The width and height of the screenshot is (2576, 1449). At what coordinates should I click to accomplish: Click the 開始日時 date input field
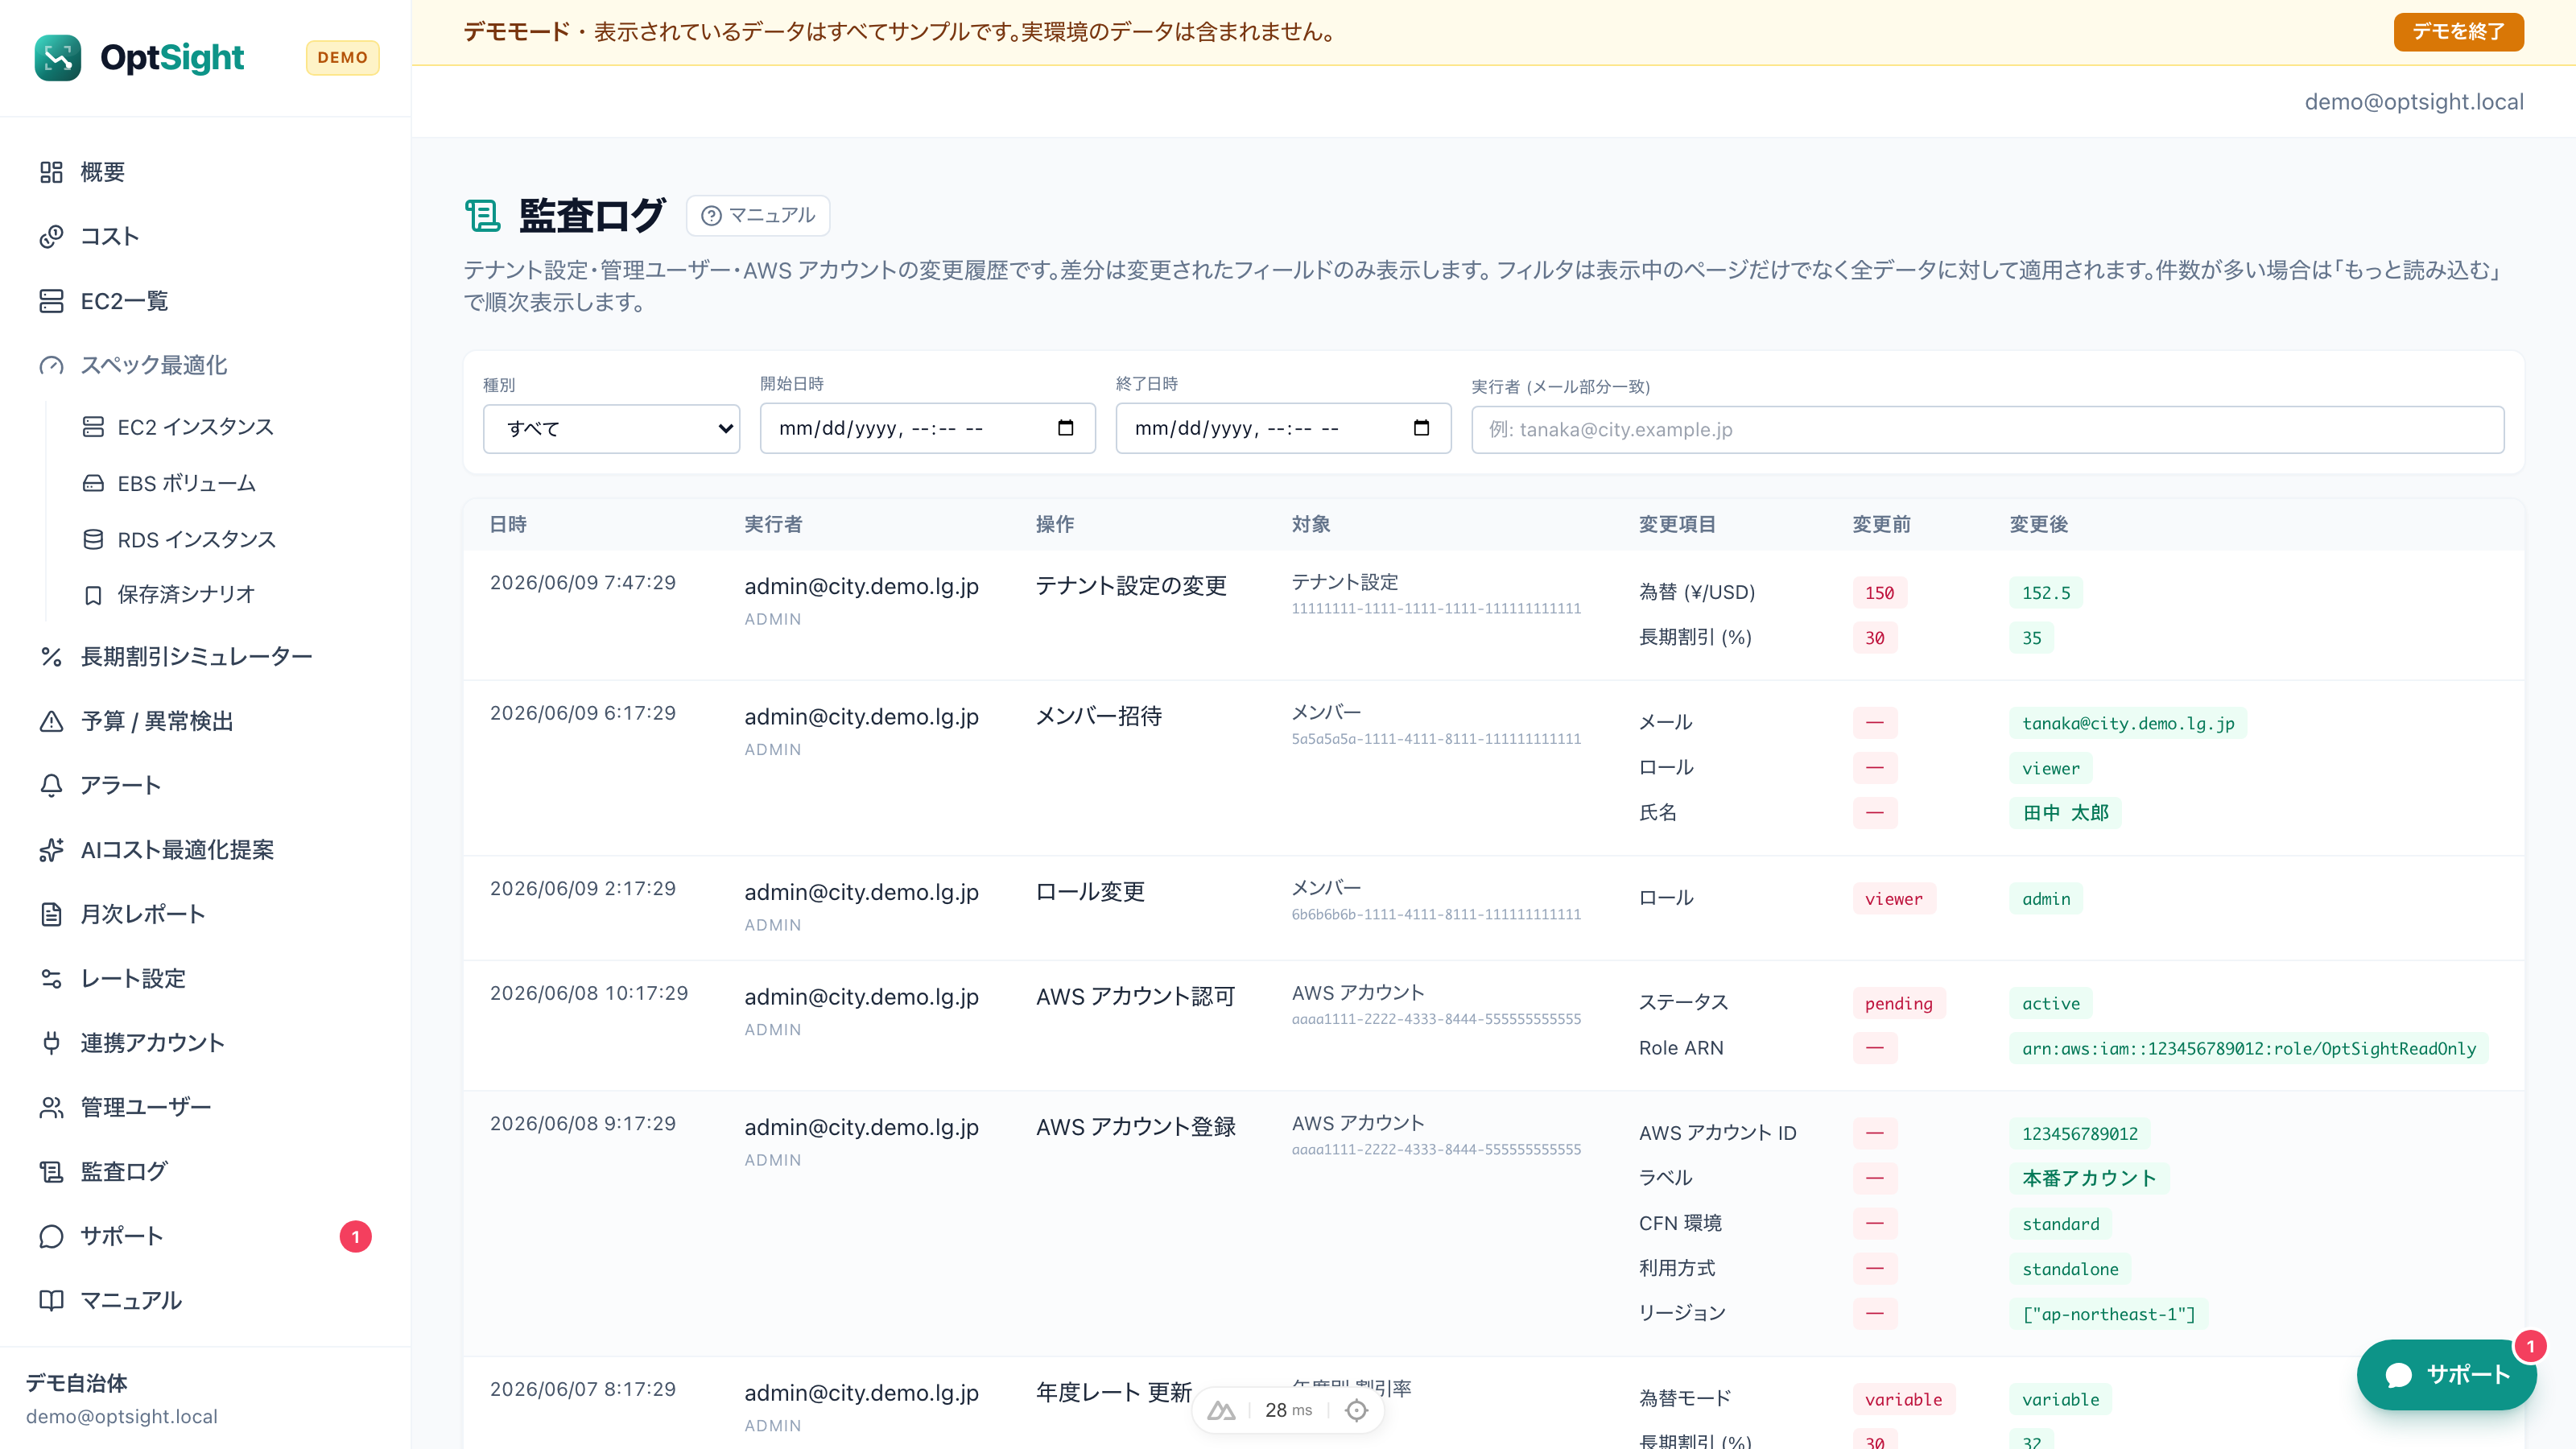click(927, 428)
